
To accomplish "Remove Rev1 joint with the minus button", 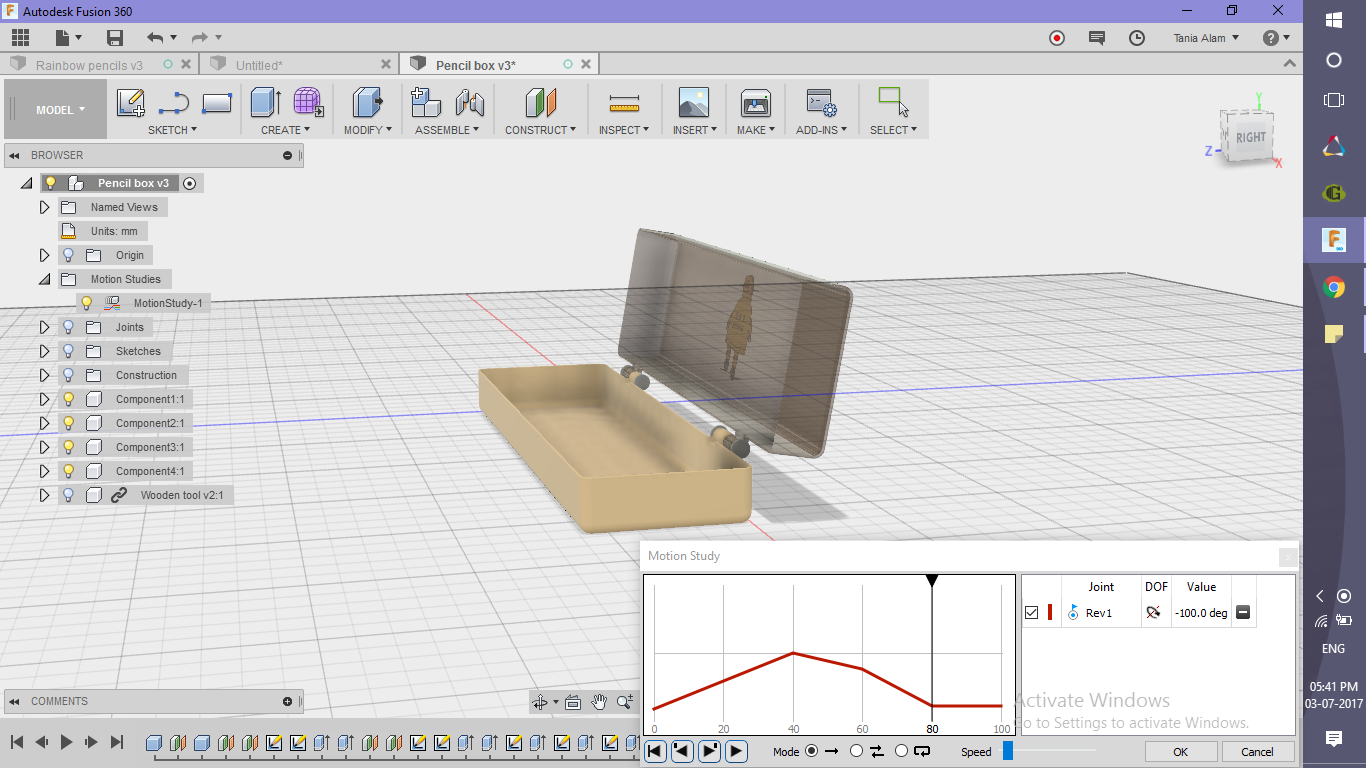I will (x=1243, y=613).
